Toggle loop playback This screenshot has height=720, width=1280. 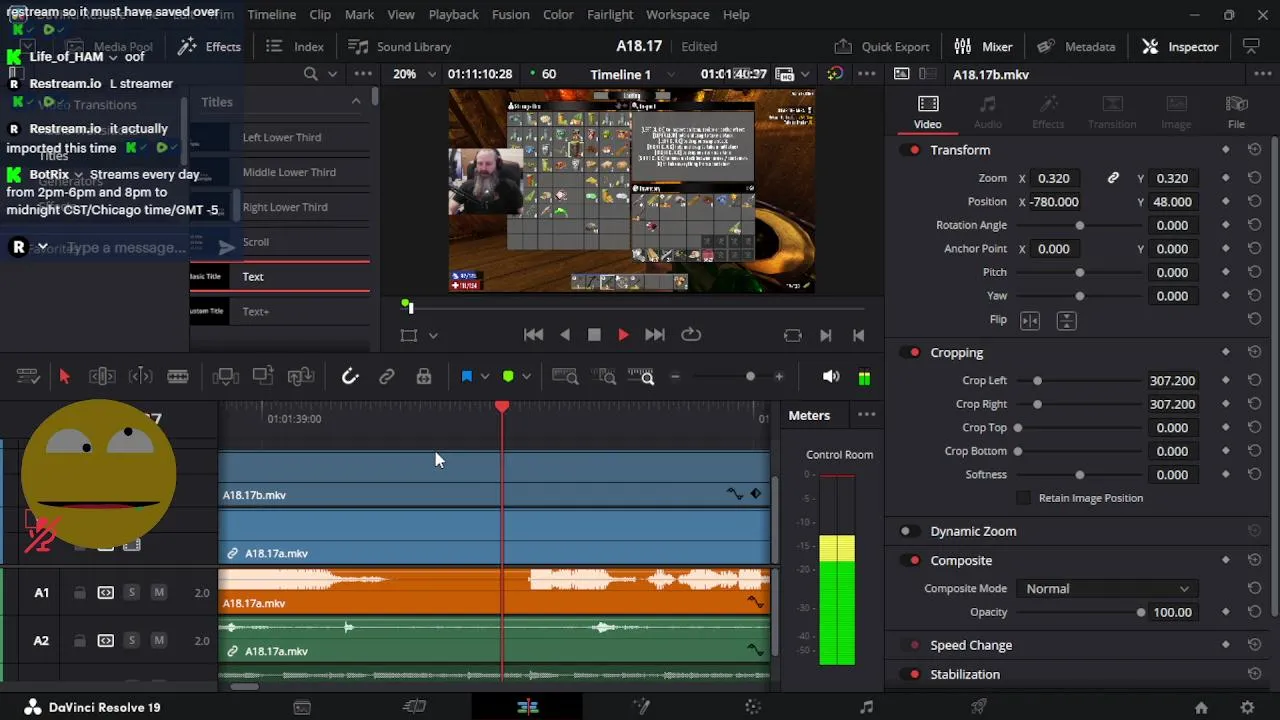tap(691, 335)
